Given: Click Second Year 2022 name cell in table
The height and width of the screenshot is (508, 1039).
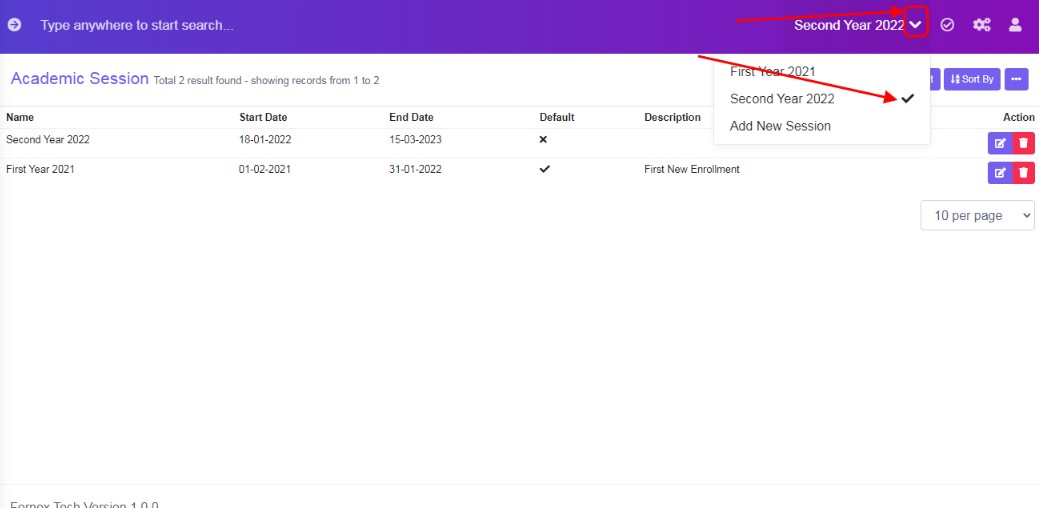Looking at the screenshot, I should coord(48,140).
